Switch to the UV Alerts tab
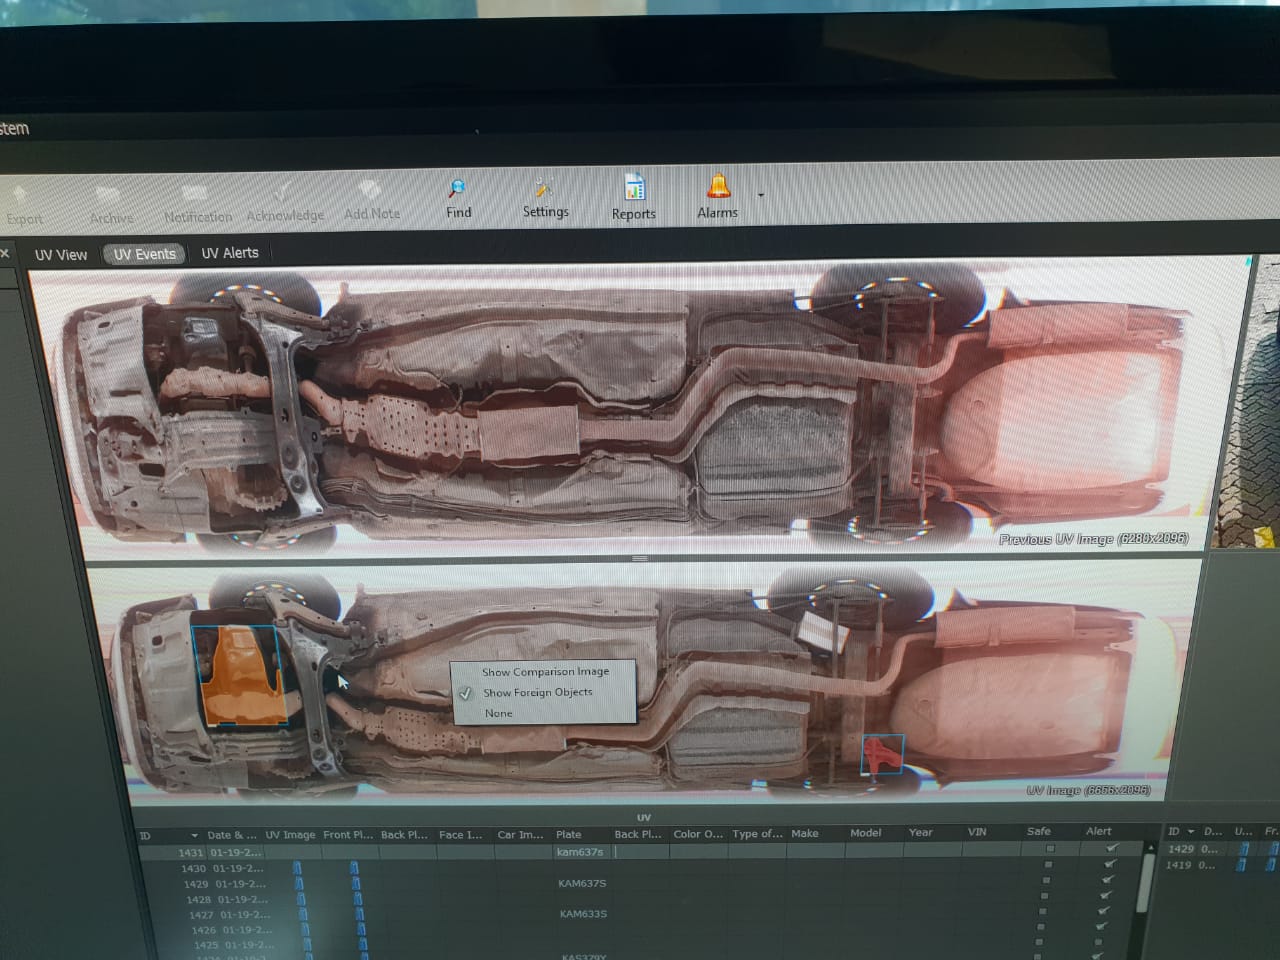 [x=230, y=253]
